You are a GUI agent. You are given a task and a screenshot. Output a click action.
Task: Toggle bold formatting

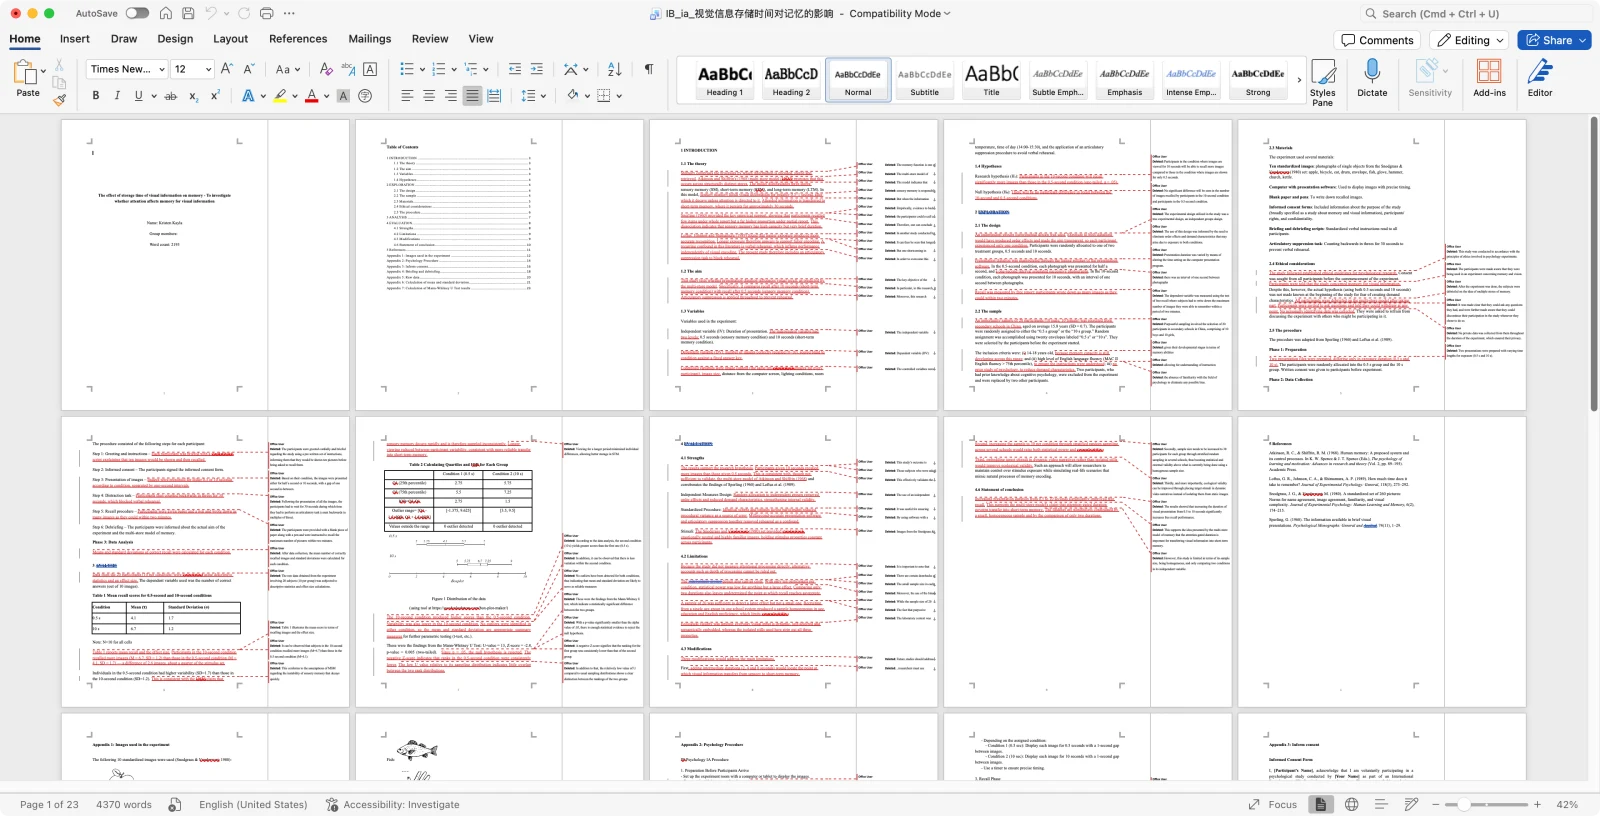coord(96,96)
